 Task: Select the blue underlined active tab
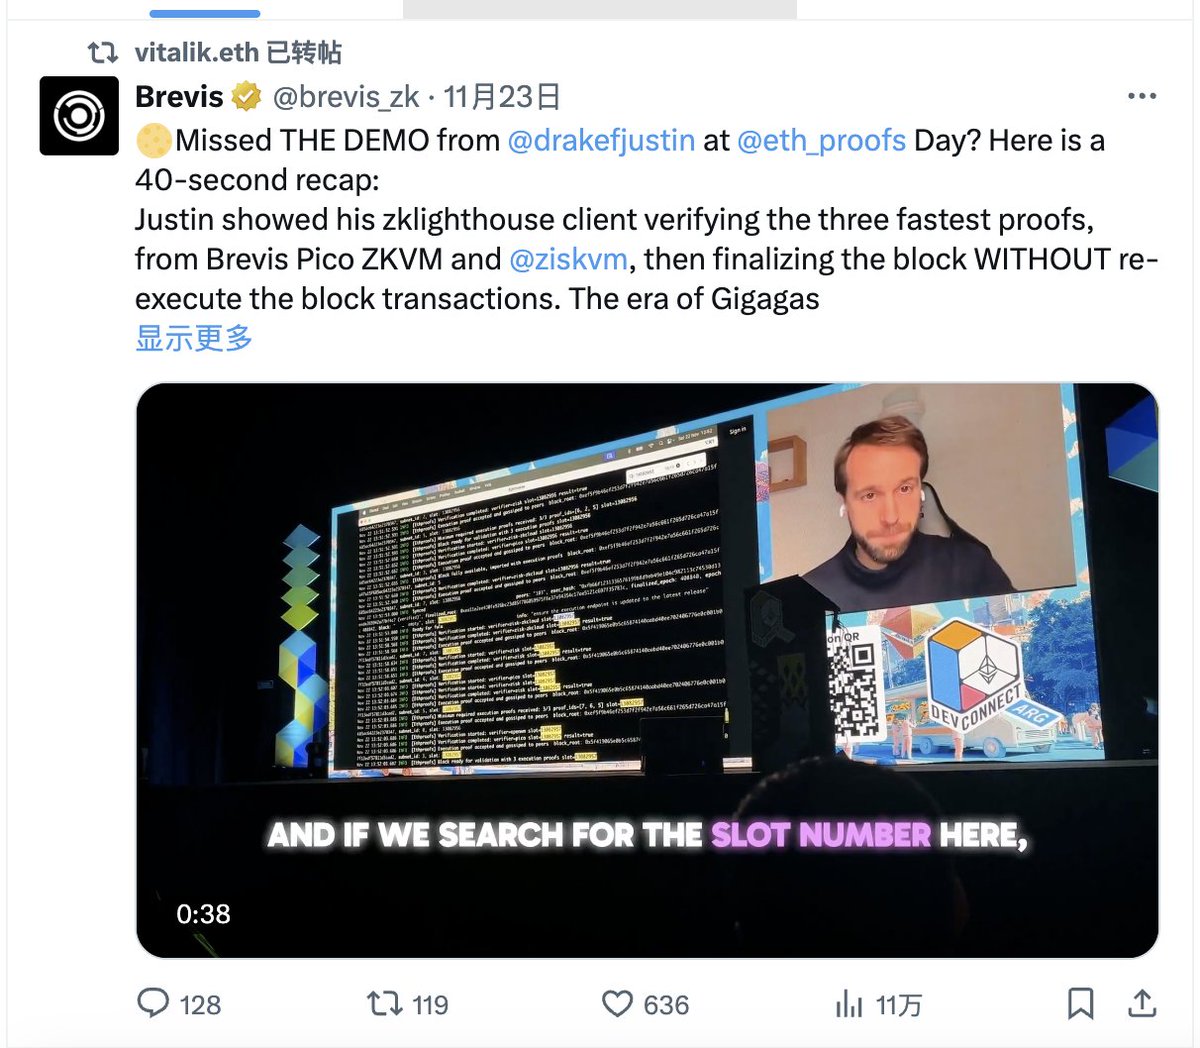pos(205,13)
